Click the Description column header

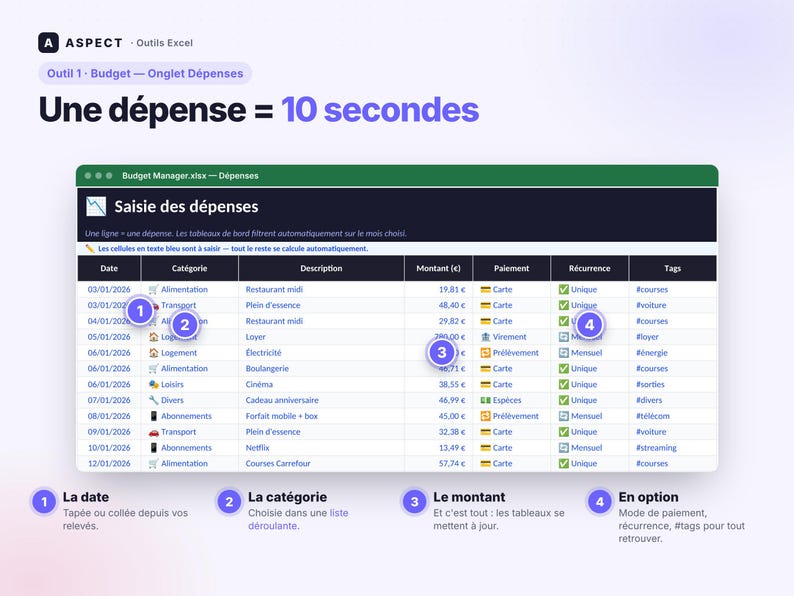pos(321,268)
